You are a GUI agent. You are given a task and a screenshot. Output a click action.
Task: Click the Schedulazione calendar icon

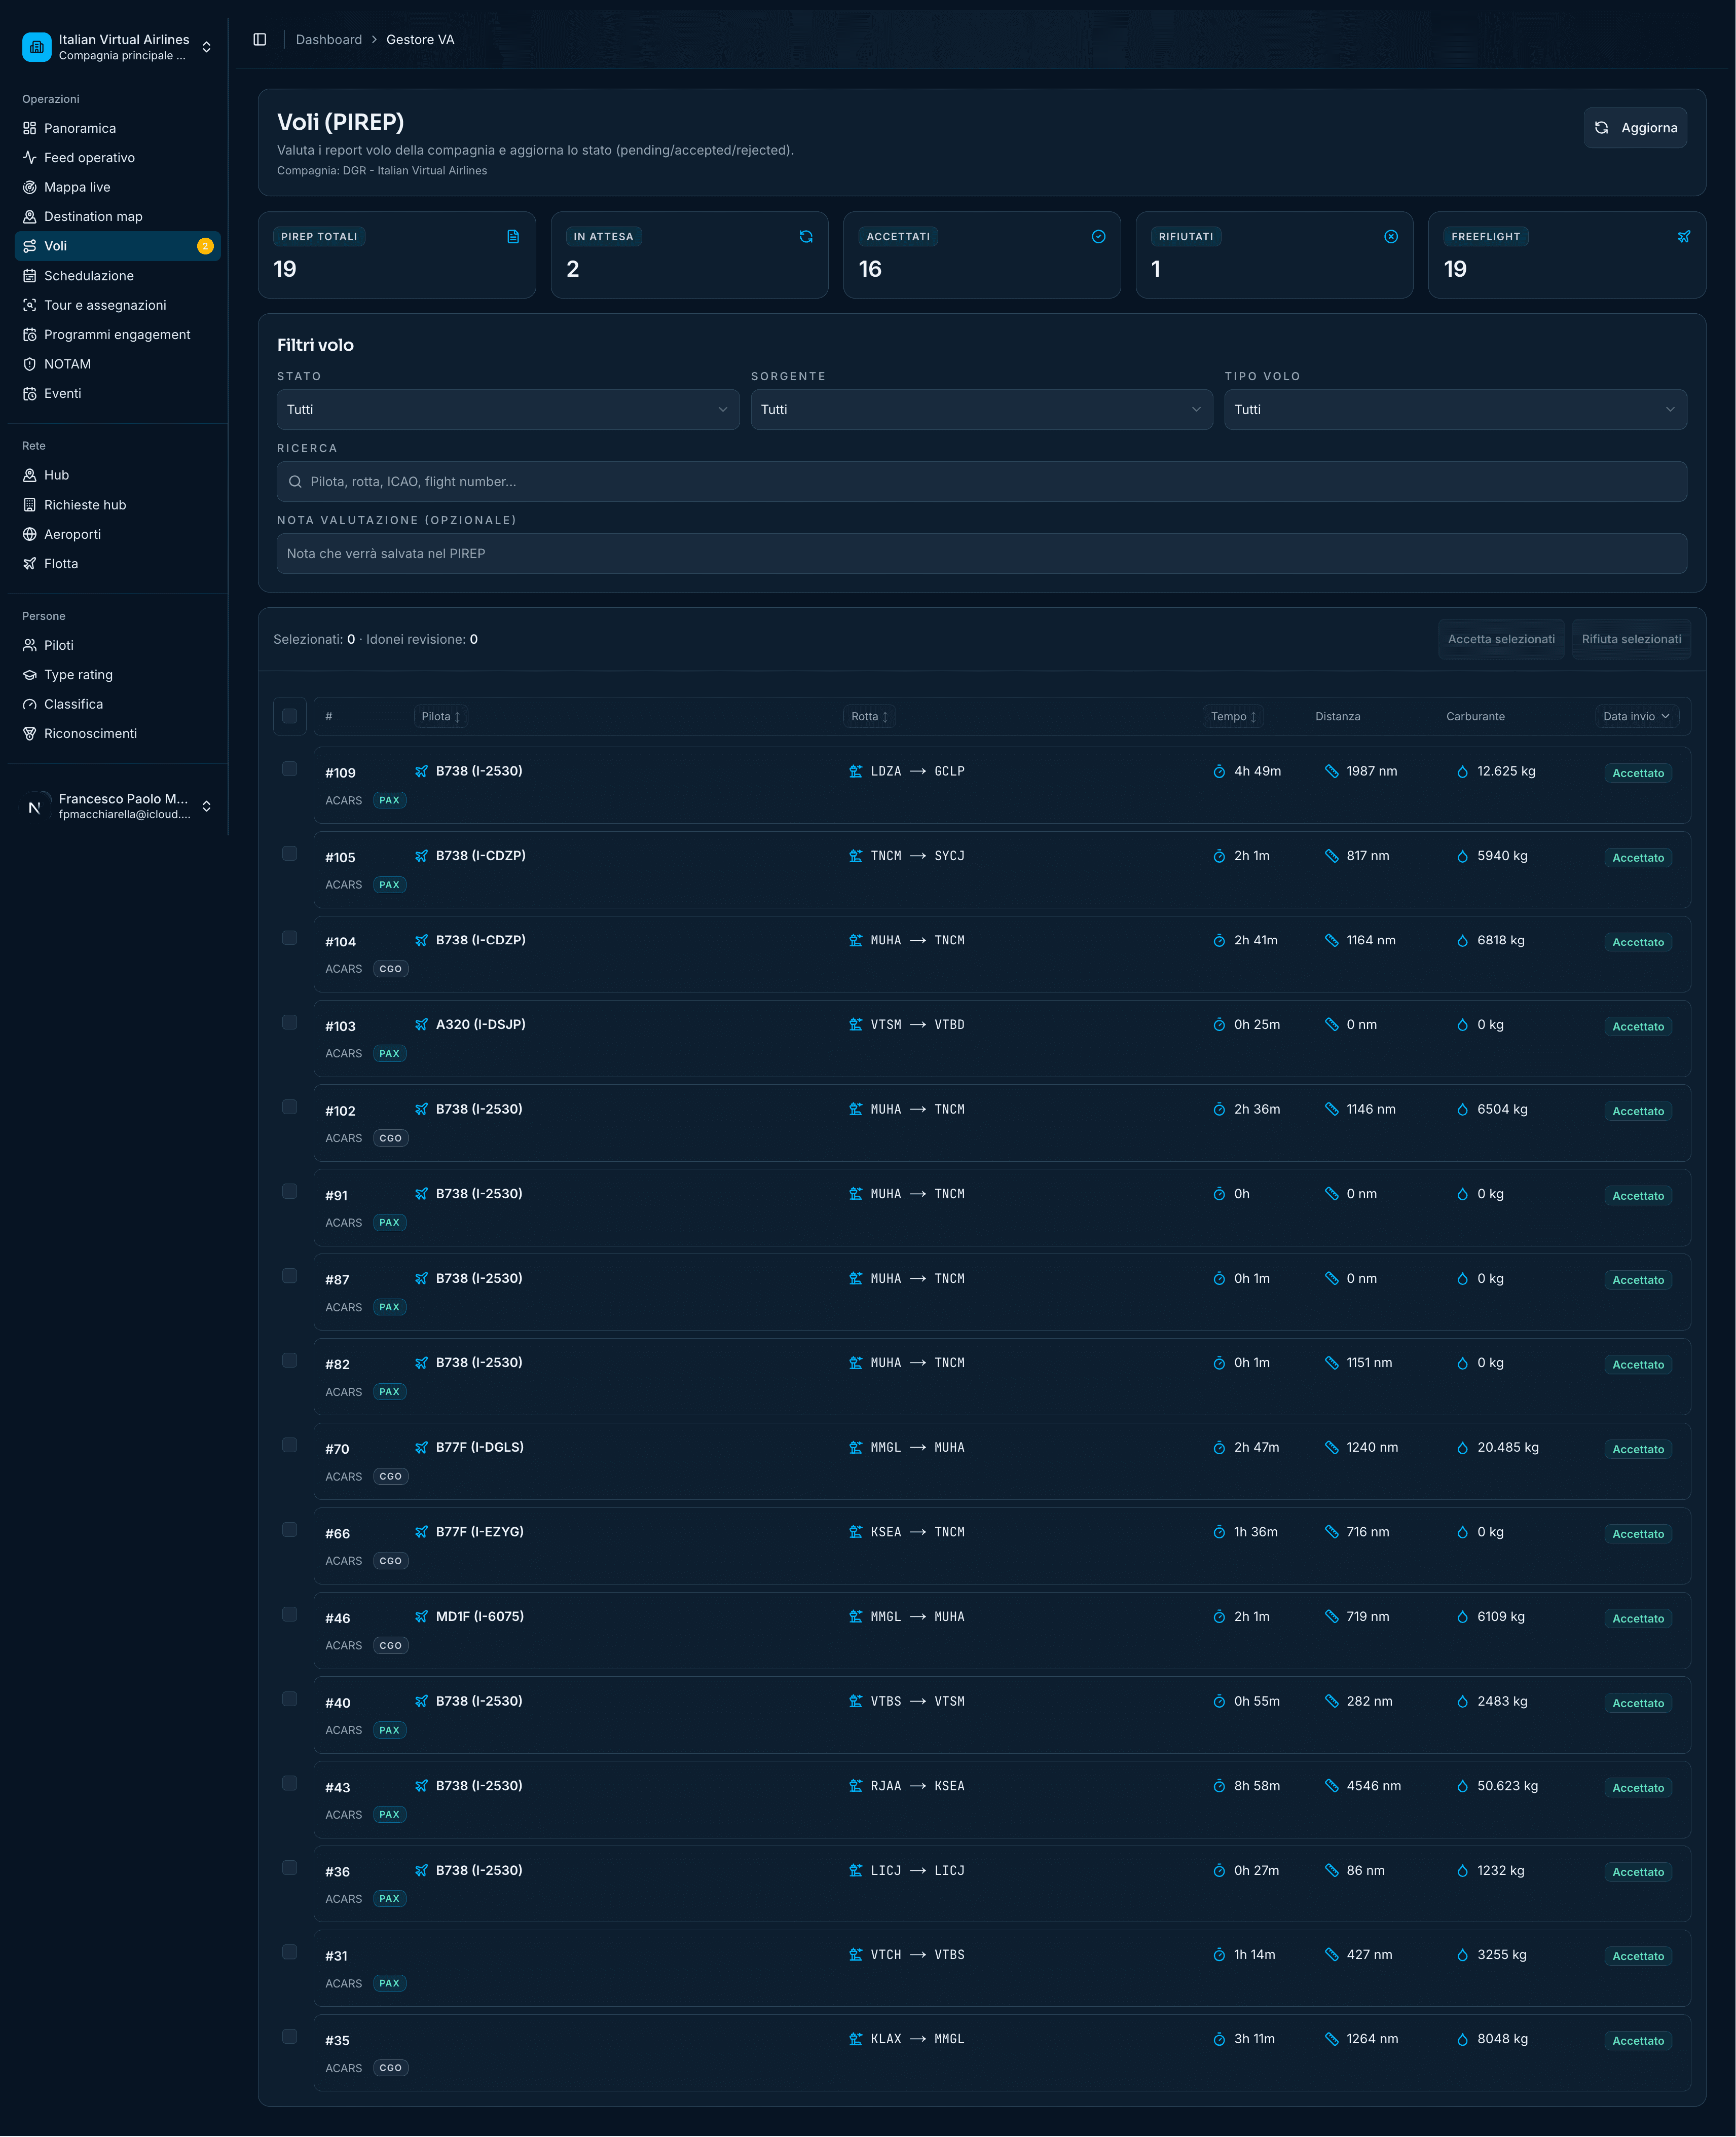pos(30,276)
